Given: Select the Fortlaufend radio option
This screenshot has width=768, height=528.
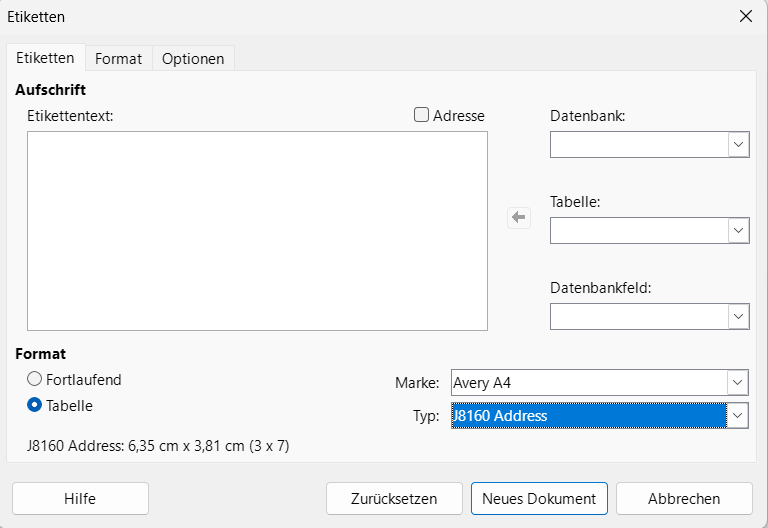Looking at the screenshot, I should tap(35, 380).
